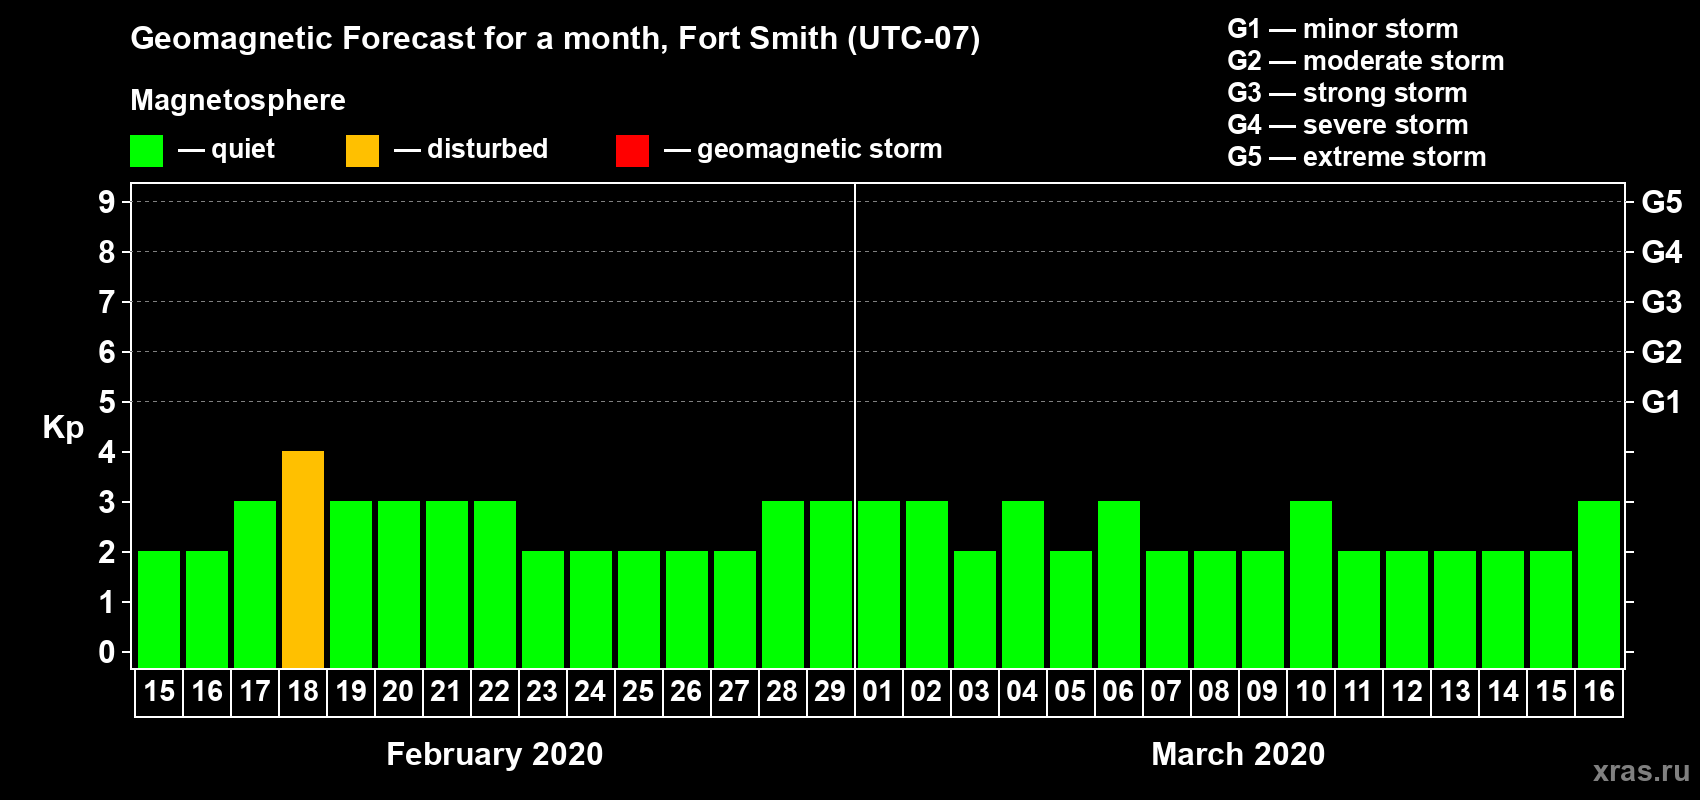Click the green bar for March 10
Image resolution: width=1700 pixels, height=800 pixels.
(x=1311, y=585)
